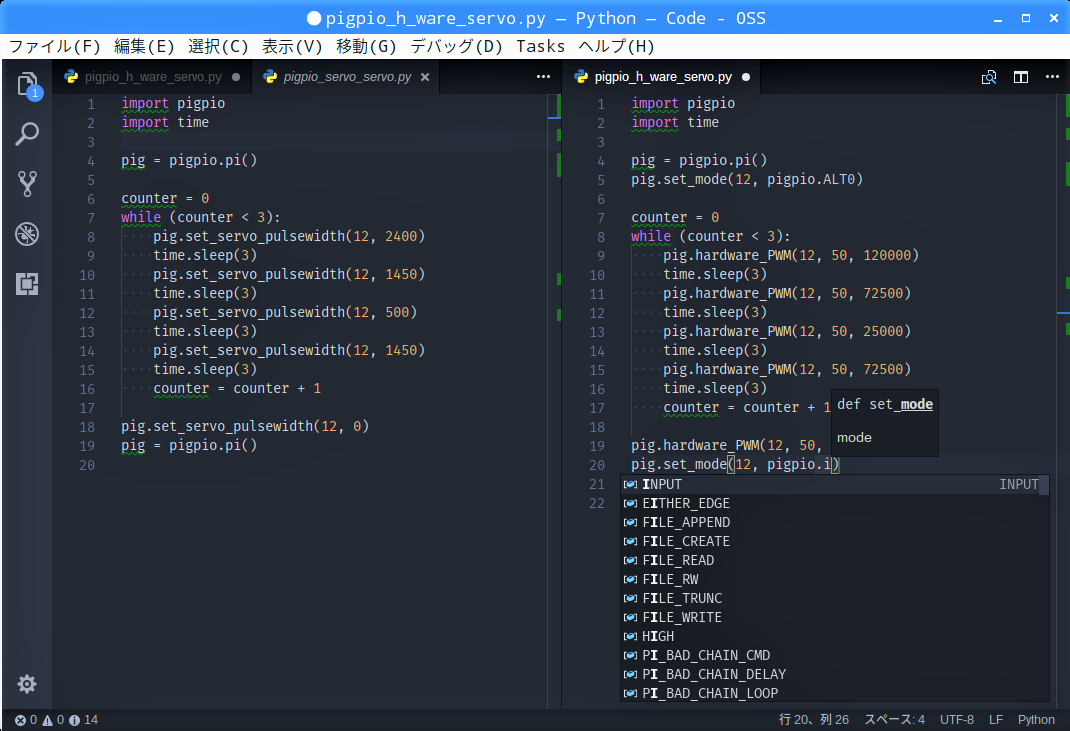Click the left editor overview ruler scrollbar
Viewport: 1070px width, 731px height.
point(554,401)
